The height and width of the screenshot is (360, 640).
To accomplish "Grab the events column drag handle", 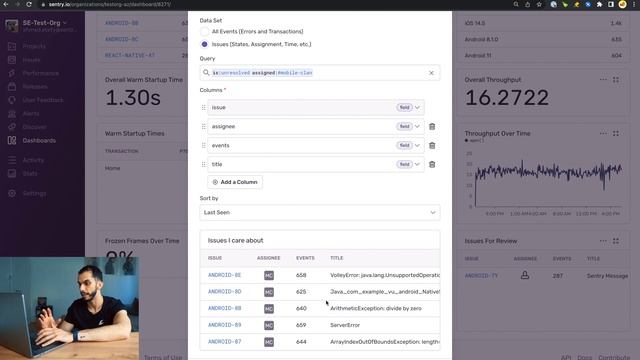I will pyautogui.click(x=203, y=145).
